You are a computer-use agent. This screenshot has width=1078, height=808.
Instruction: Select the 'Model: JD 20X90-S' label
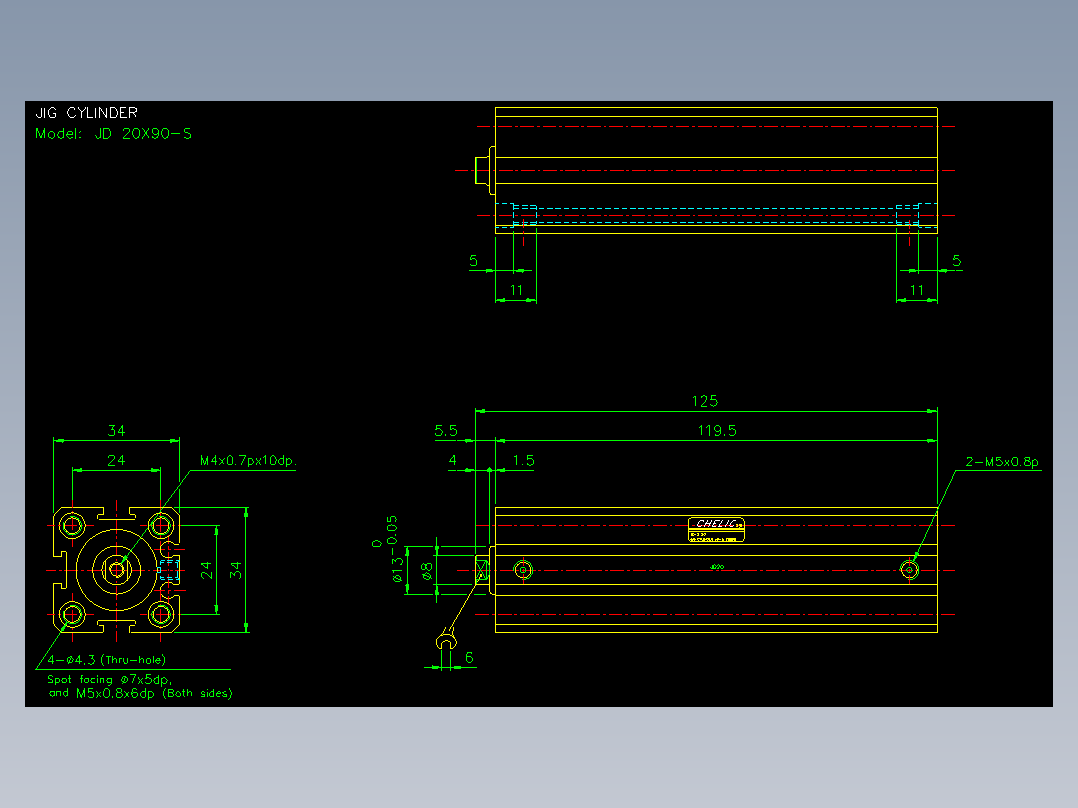[113, 133]
